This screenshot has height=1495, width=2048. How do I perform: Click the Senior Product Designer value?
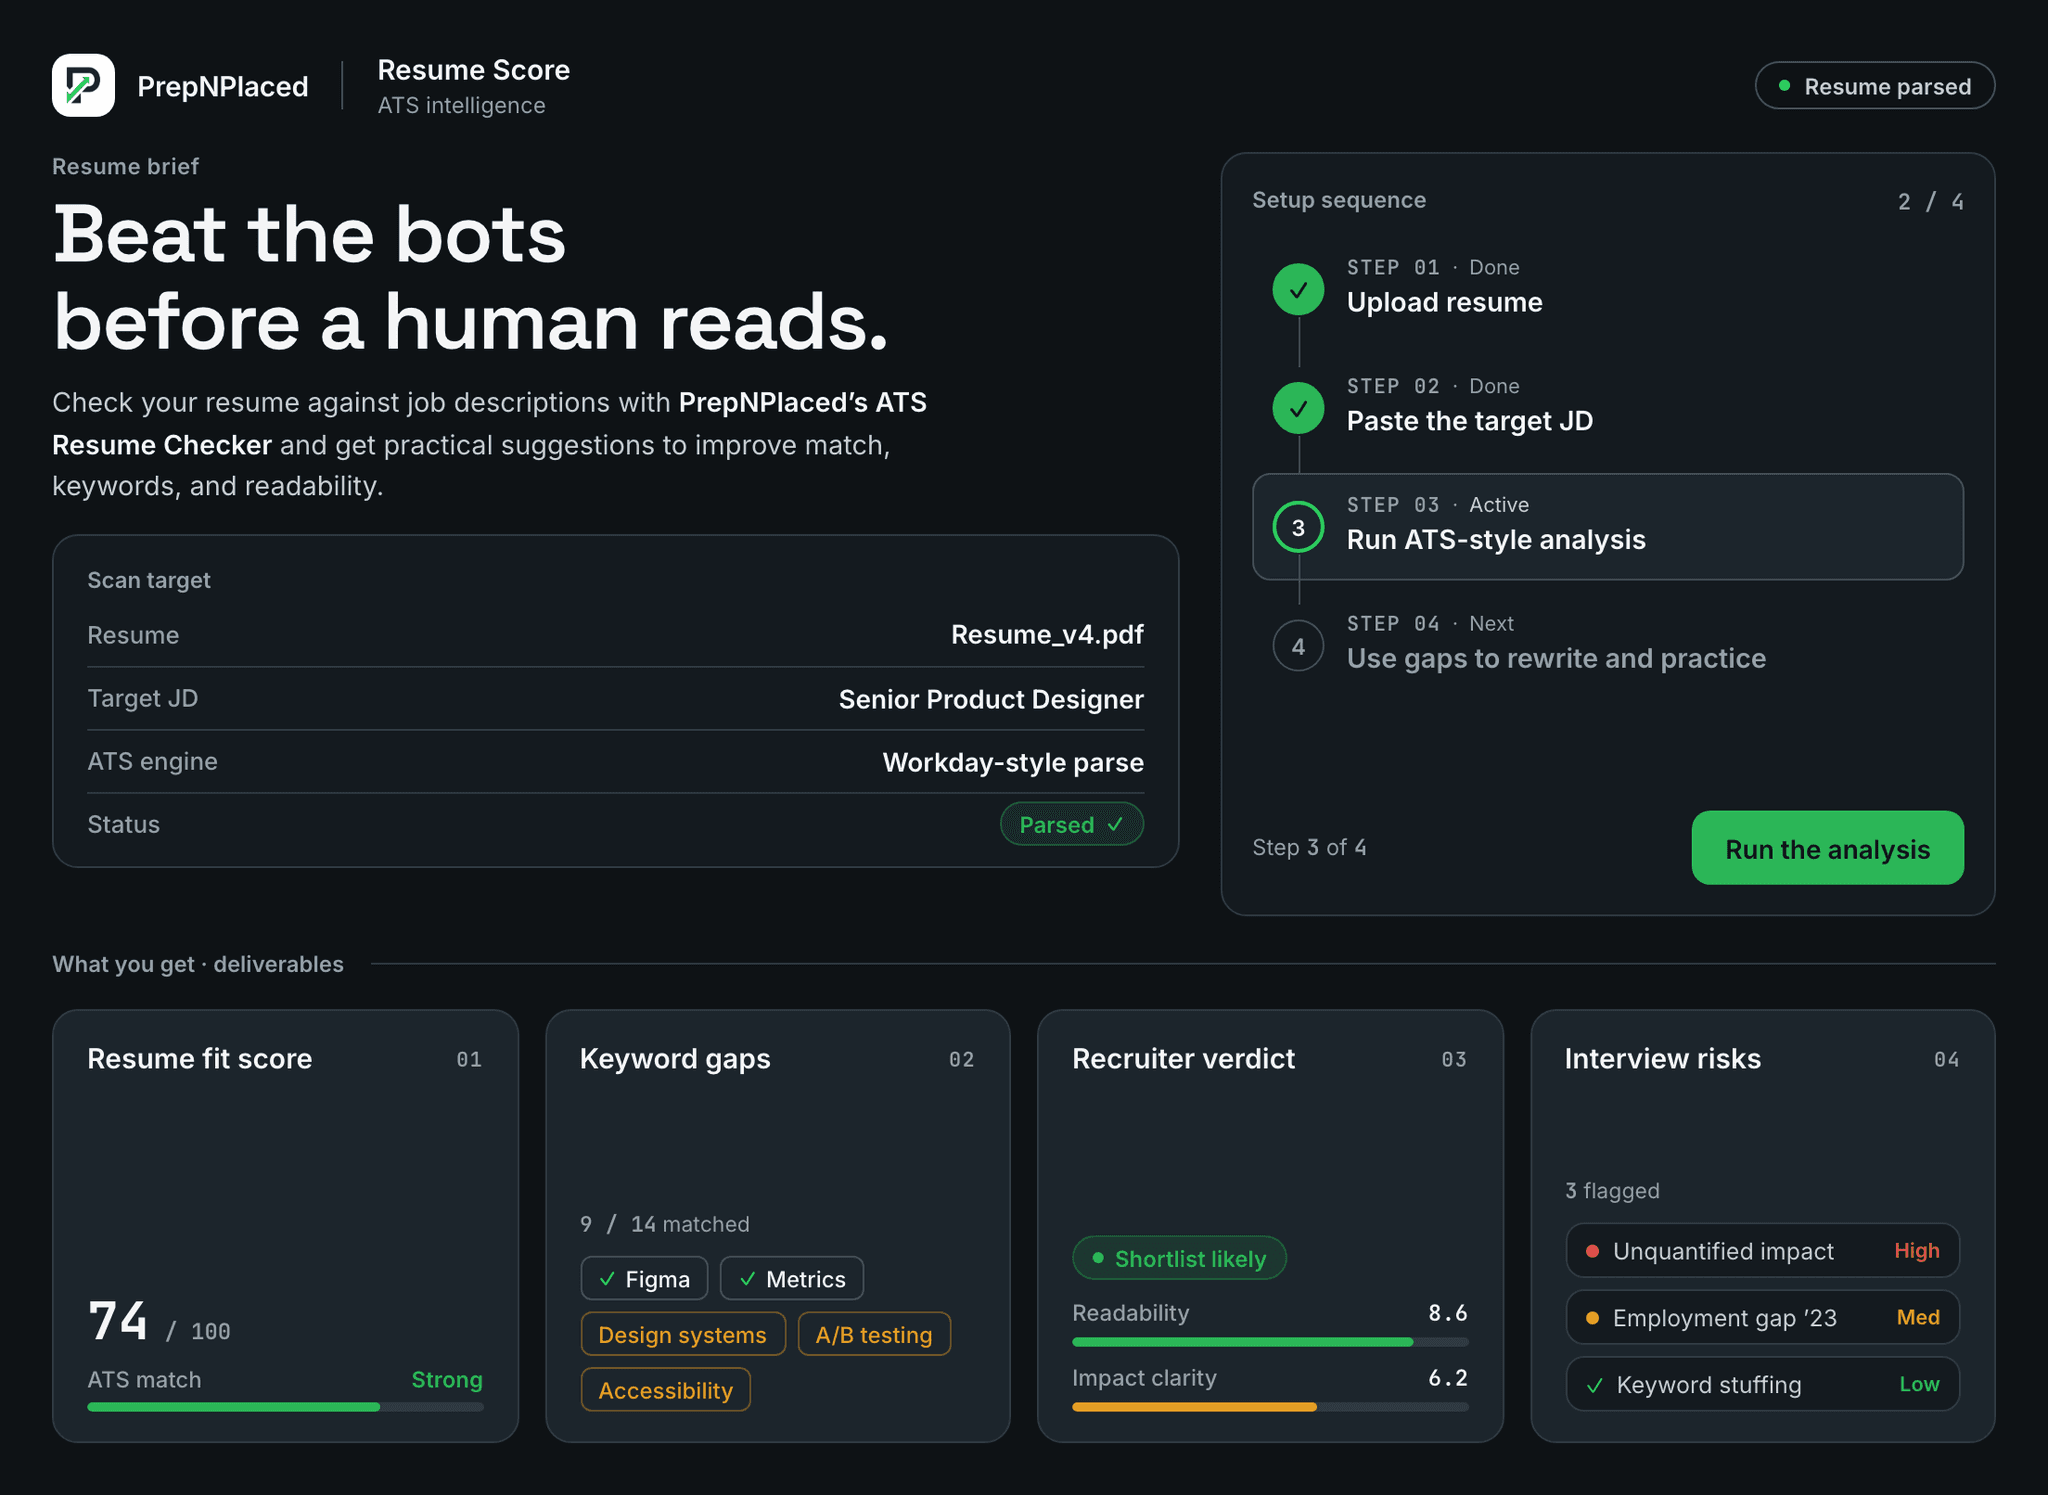click(991, 699)
